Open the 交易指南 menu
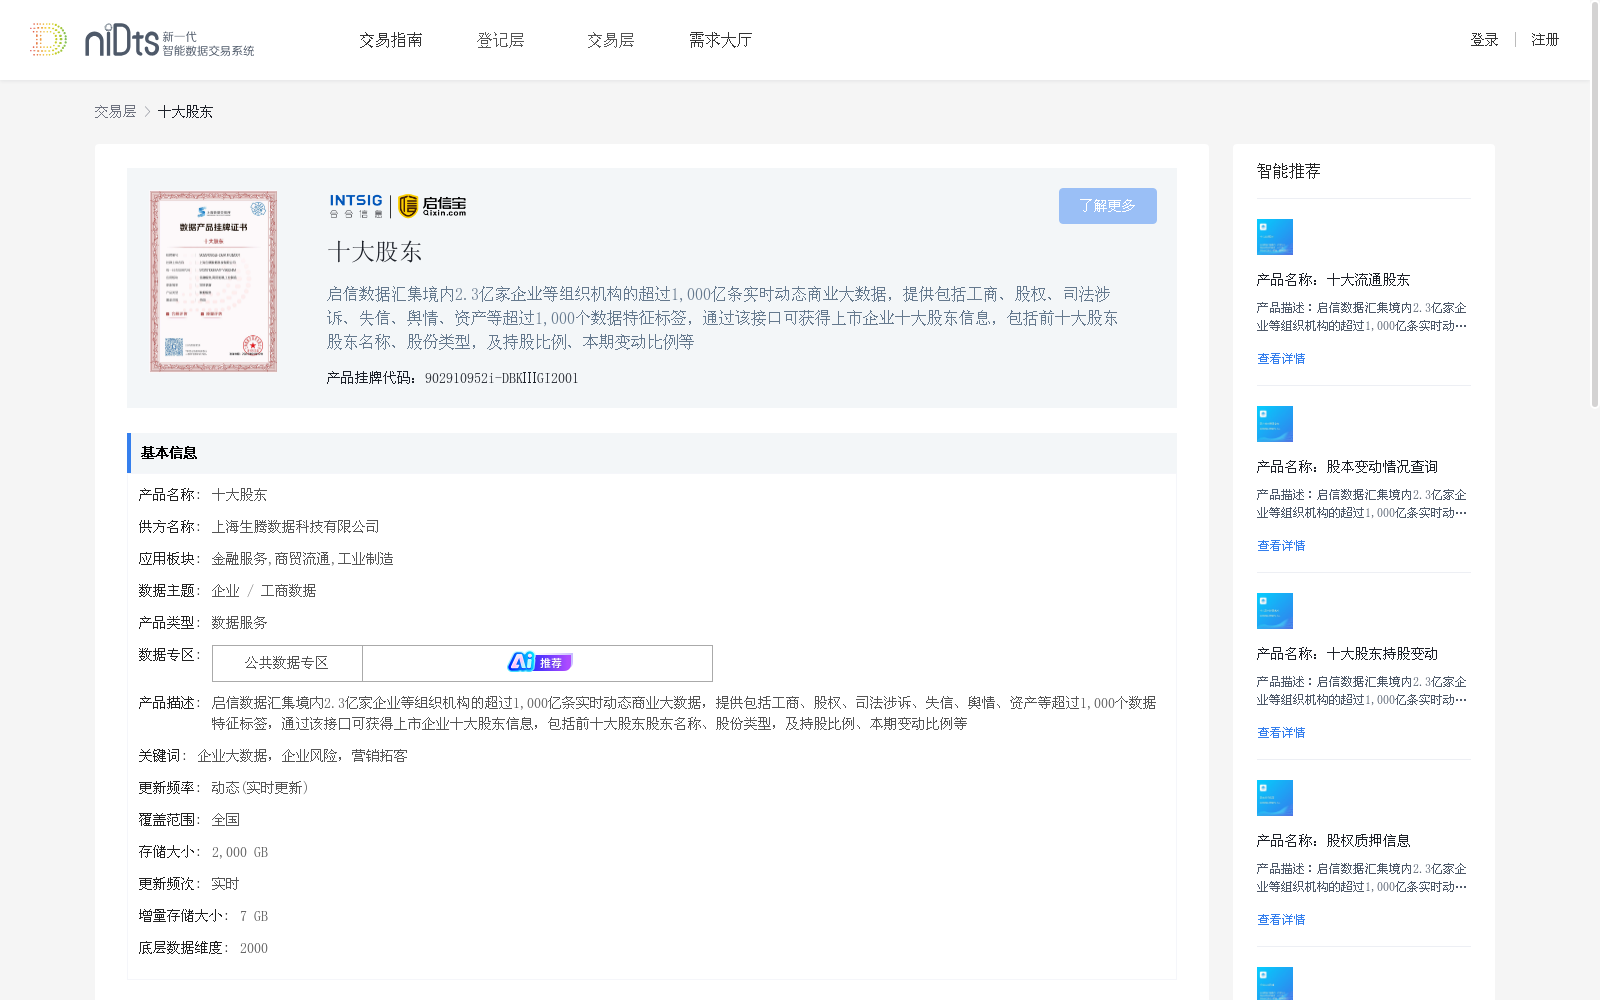Screen dimensions: 1600x1000 pyautogui.click(x=391, y=40)
